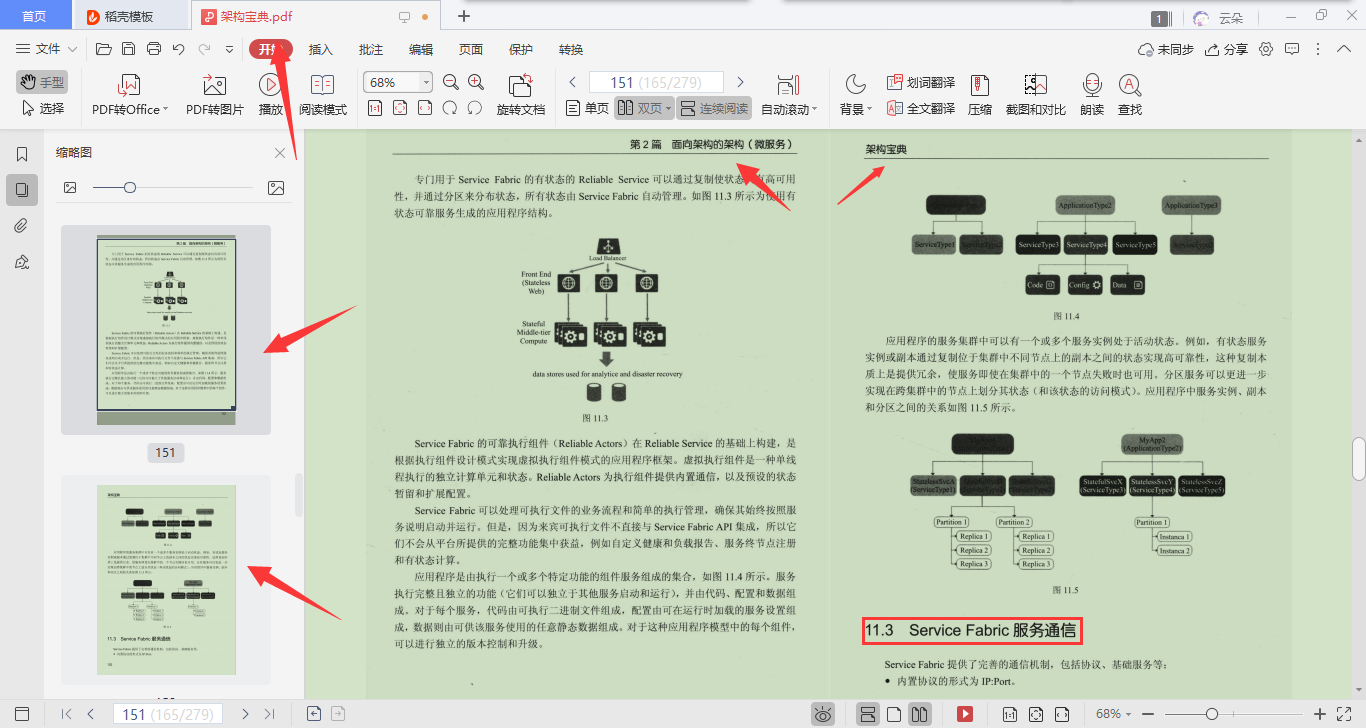Adjust the thumbnail size slider
Screen dimensions: 1366x728
tap(130, 187)
